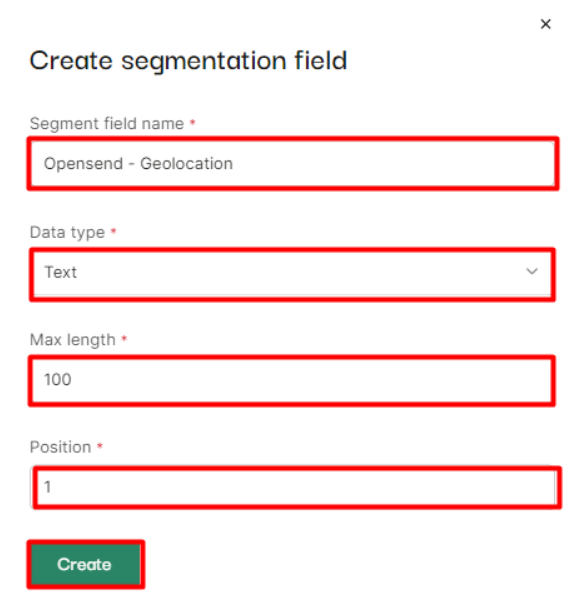Click the Data type label
This screenshot has height=610, width=577.
(67, 232)
